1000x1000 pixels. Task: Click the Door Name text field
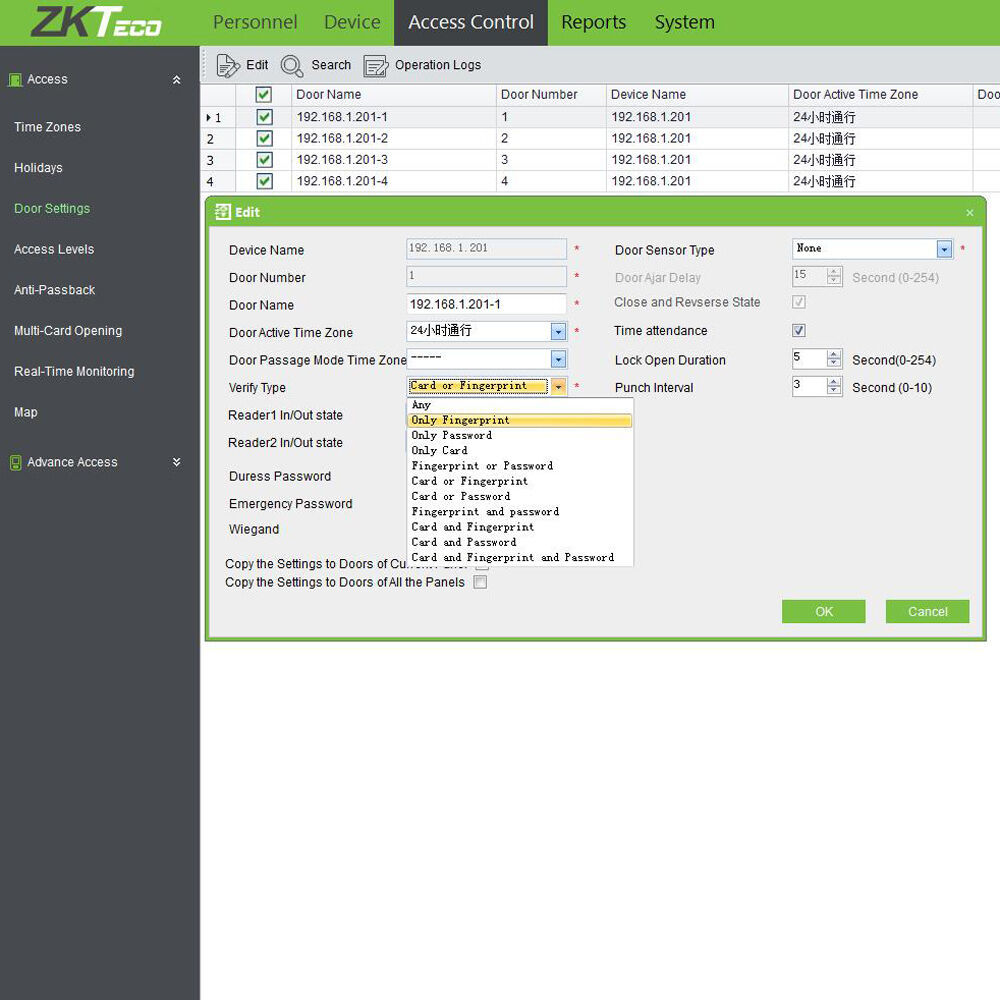[486, 305]
